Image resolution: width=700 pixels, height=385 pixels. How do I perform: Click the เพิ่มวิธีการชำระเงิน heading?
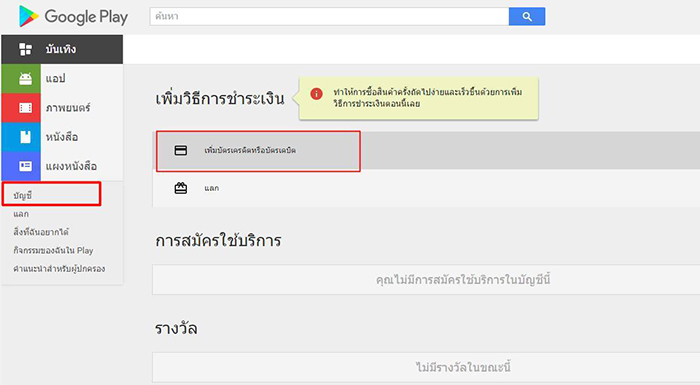click(x=220, y=98)
